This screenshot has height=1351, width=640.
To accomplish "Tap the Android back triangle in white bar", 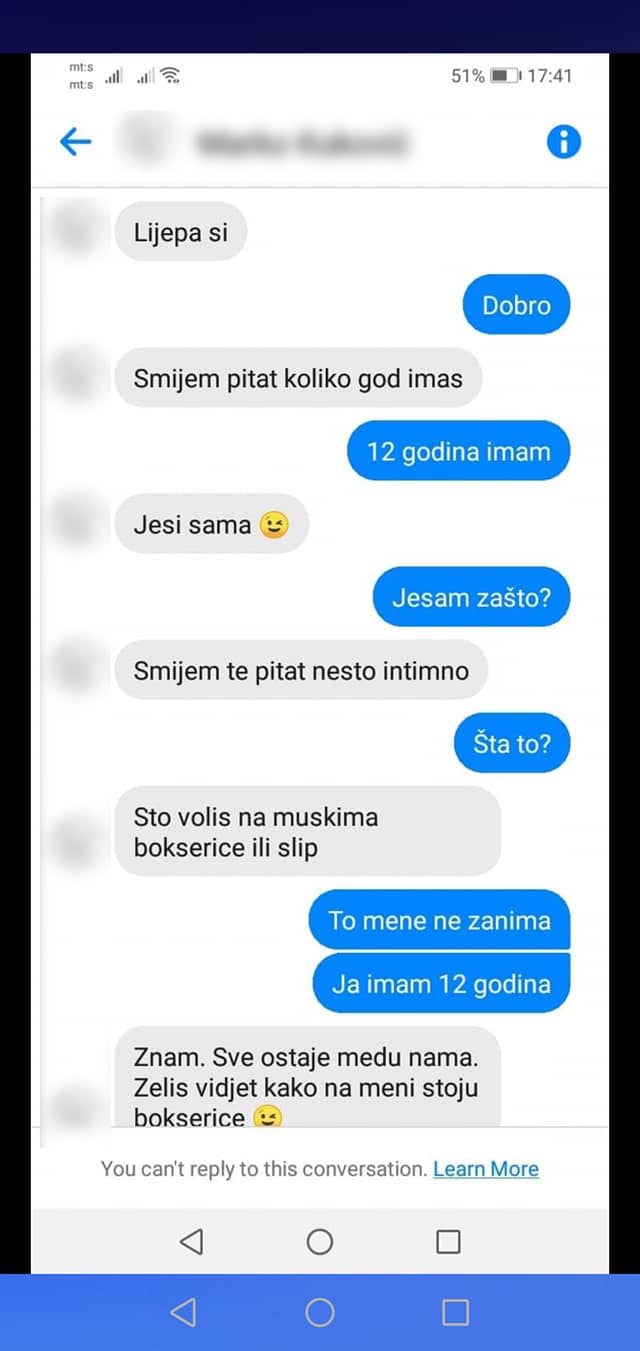I will pyautogui.click(x=191, y=1242).
